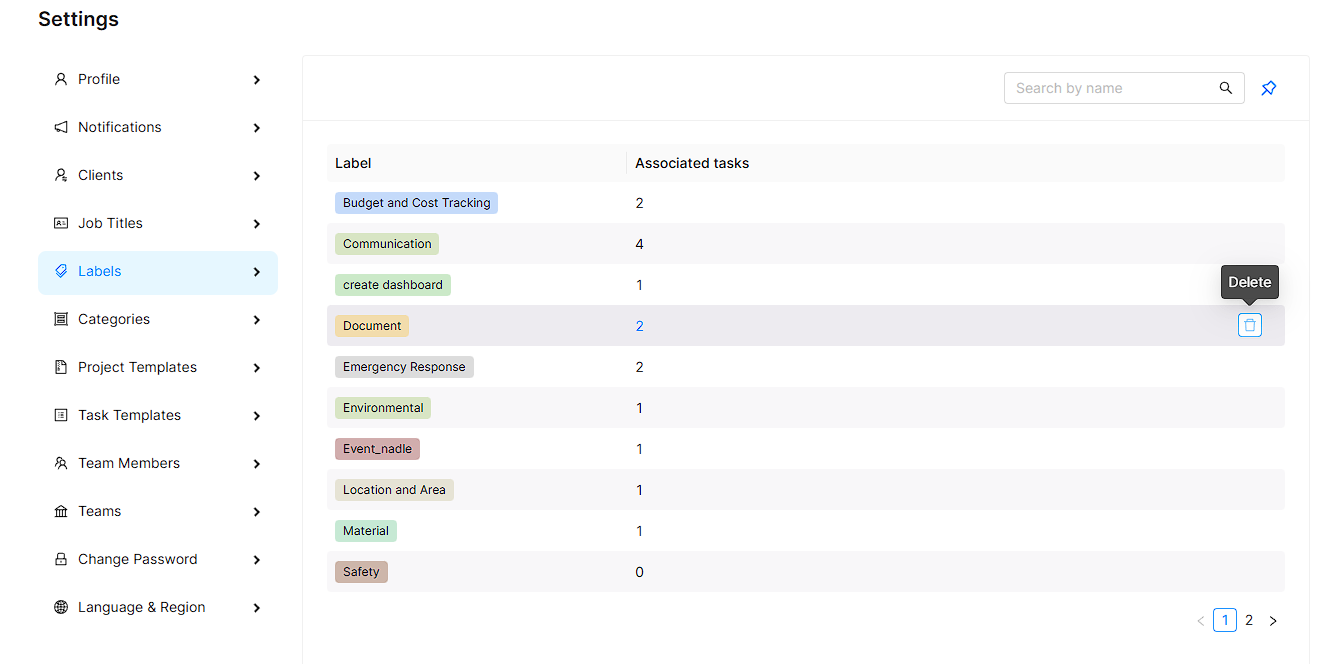Open the Clients settings section
Image resolution: width=1340 pixels, height=664 pixels.
(100, 175)
